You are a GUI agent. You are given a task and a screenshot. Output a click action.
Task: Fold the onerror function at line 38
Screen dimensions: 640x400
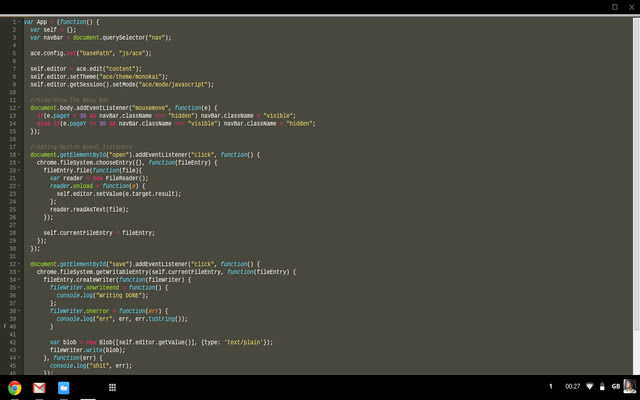(19, 311)
